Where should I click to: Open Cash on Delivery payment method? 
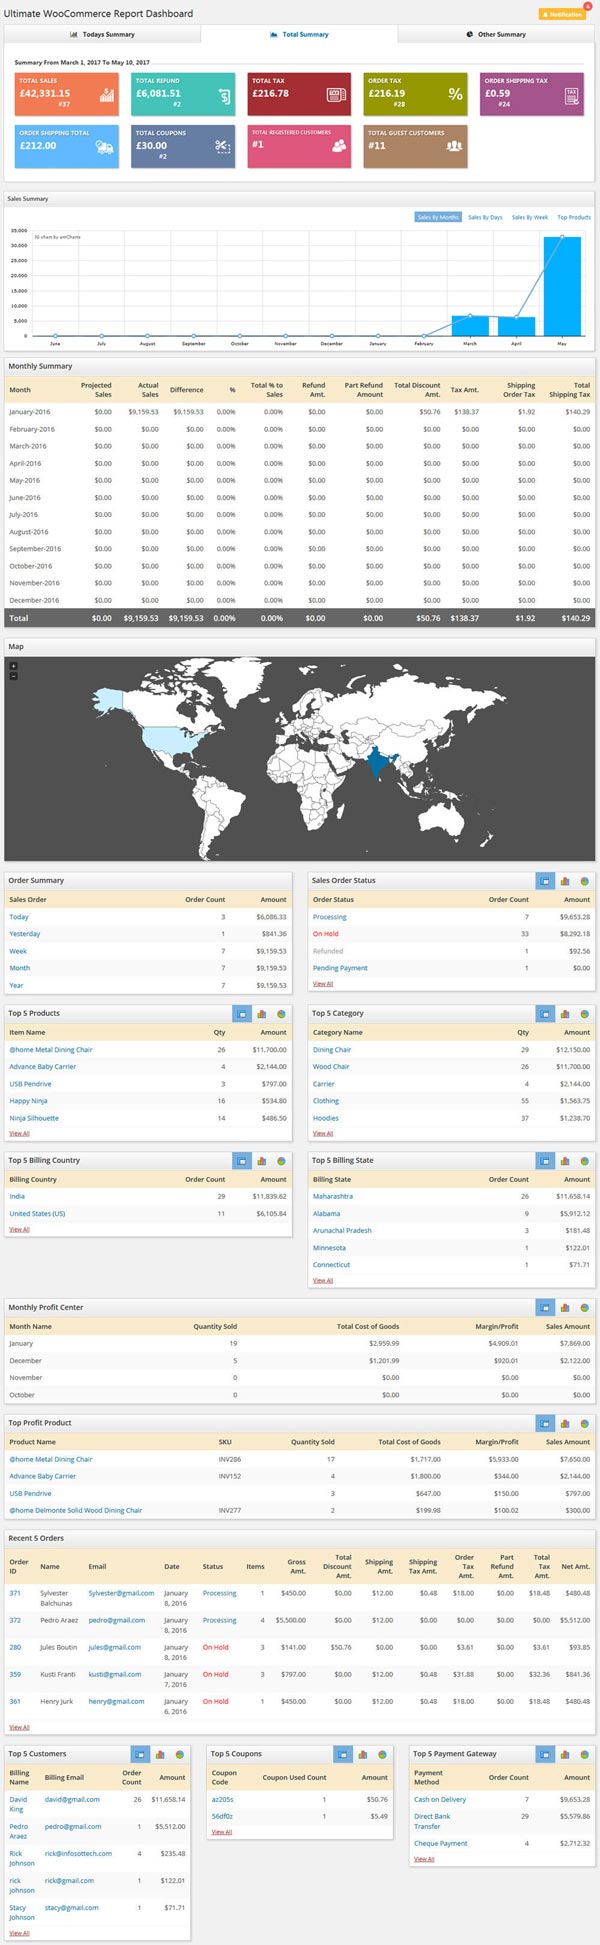(440, 1800)
